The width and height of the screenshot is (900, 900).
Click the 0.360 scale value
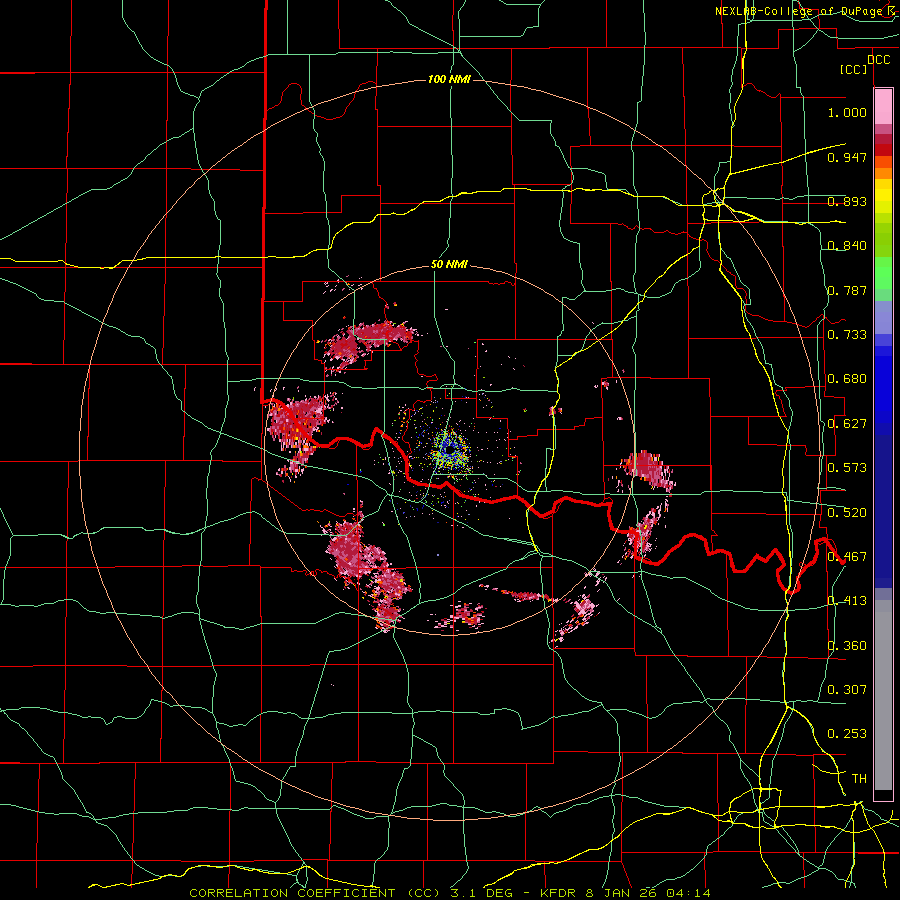[847, 646]
